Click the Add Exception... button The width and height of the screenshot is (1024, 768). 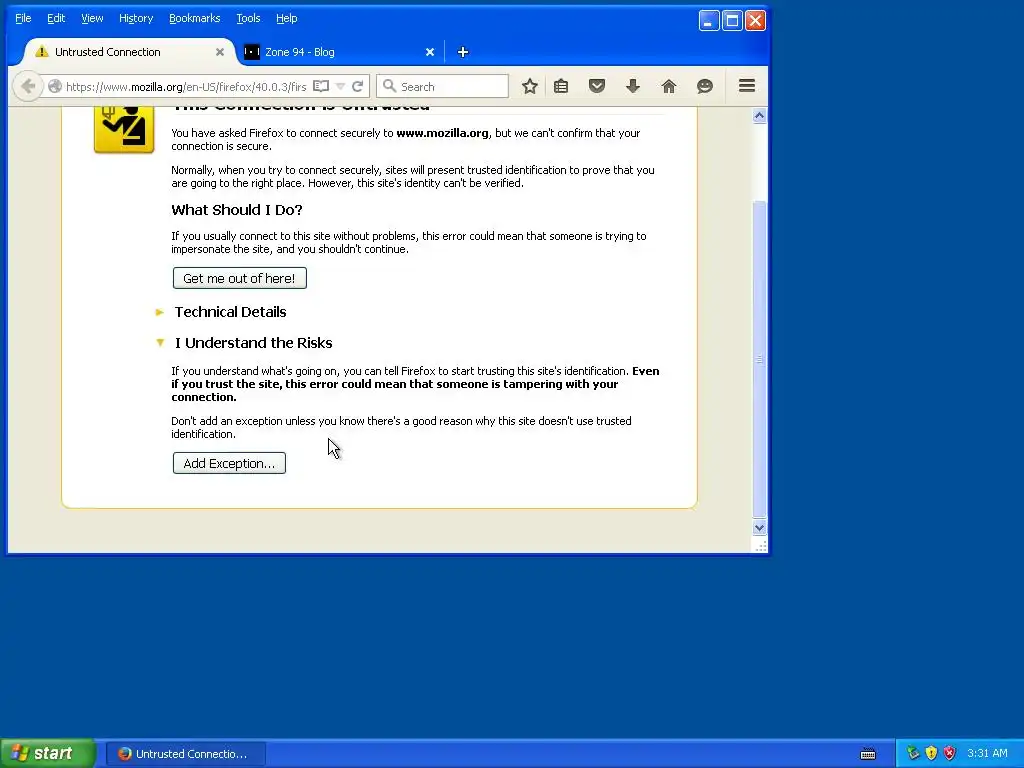[x=229, y=463]
